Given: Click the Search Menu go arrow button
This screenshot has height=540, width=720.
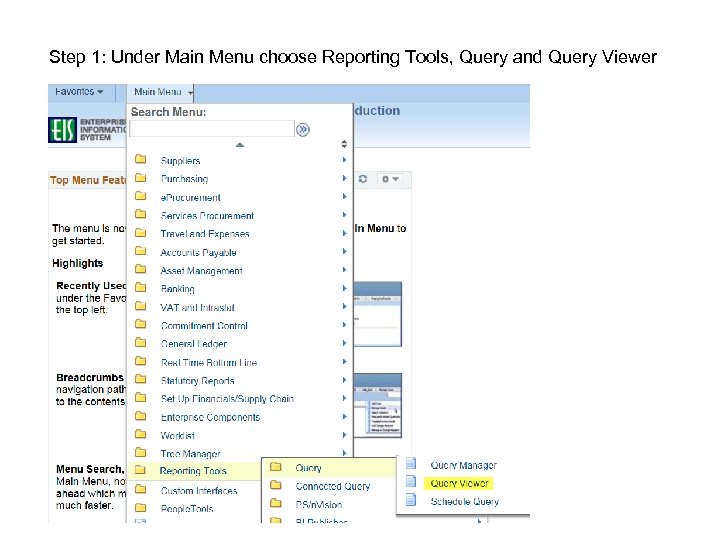Looking at the screenshot, I should [303, 130].
